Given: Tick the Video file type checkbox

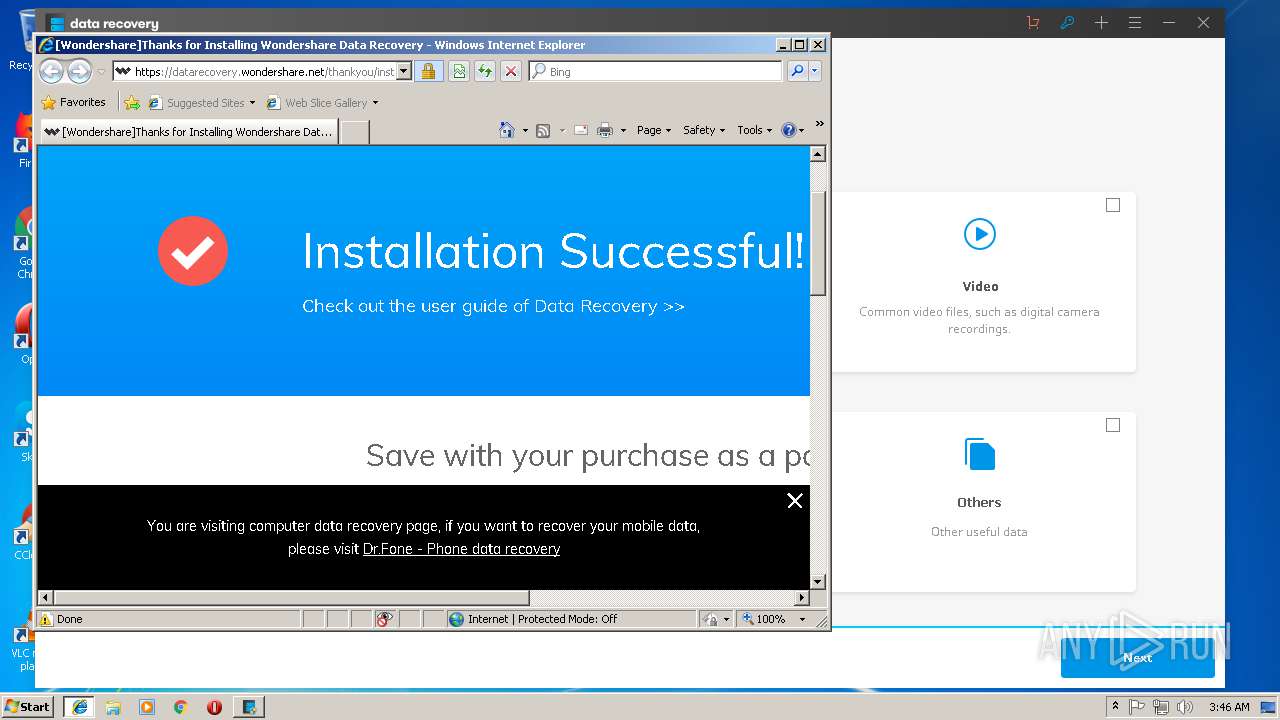Looking at the screenshot, I should (1113, 205).
